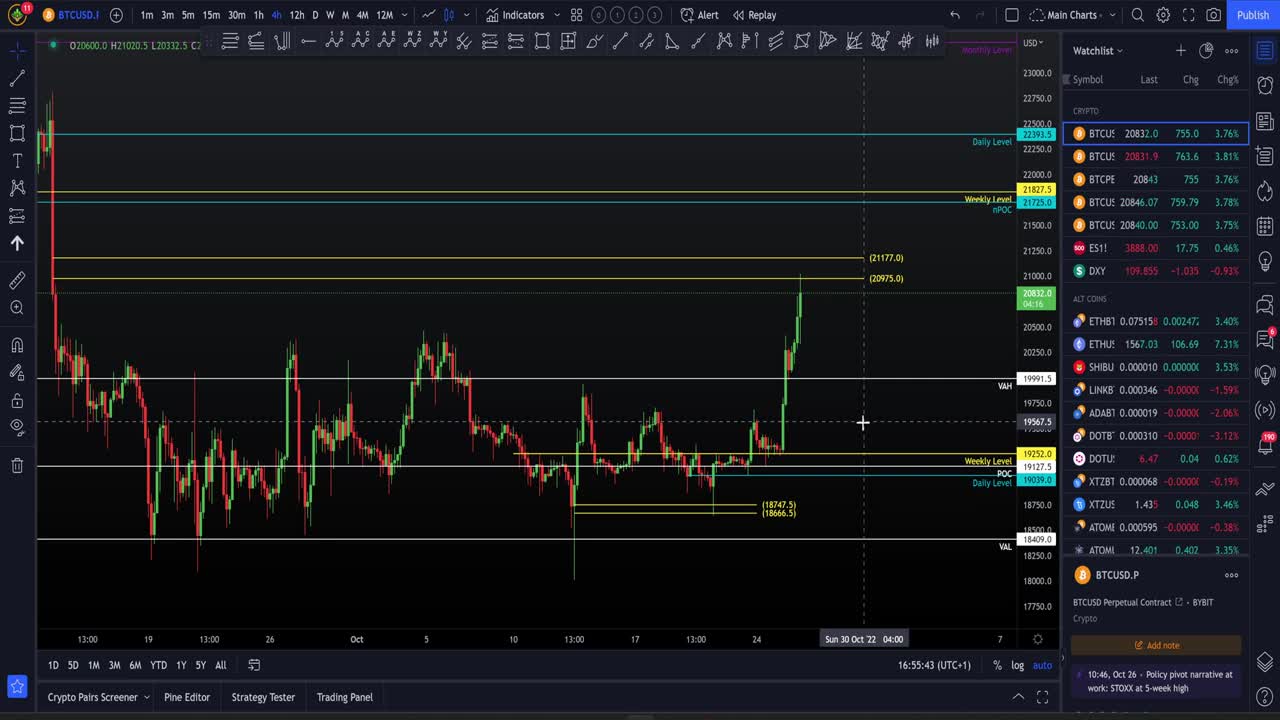Viewport: 1280px width, 720px height.
Task: Open the watchlist three-dot menu
Action: [1232, 51]
